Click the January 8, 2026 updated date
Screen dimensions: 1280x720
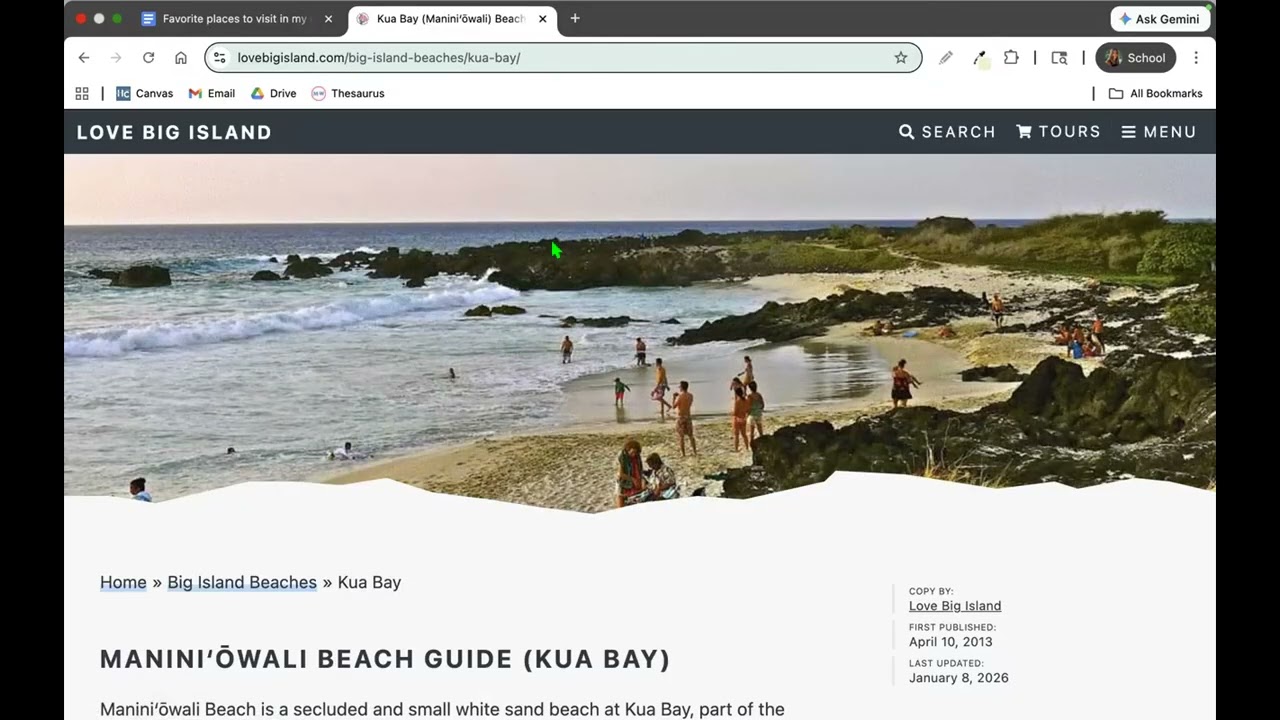pyautogui.click(x=959, y=678)
